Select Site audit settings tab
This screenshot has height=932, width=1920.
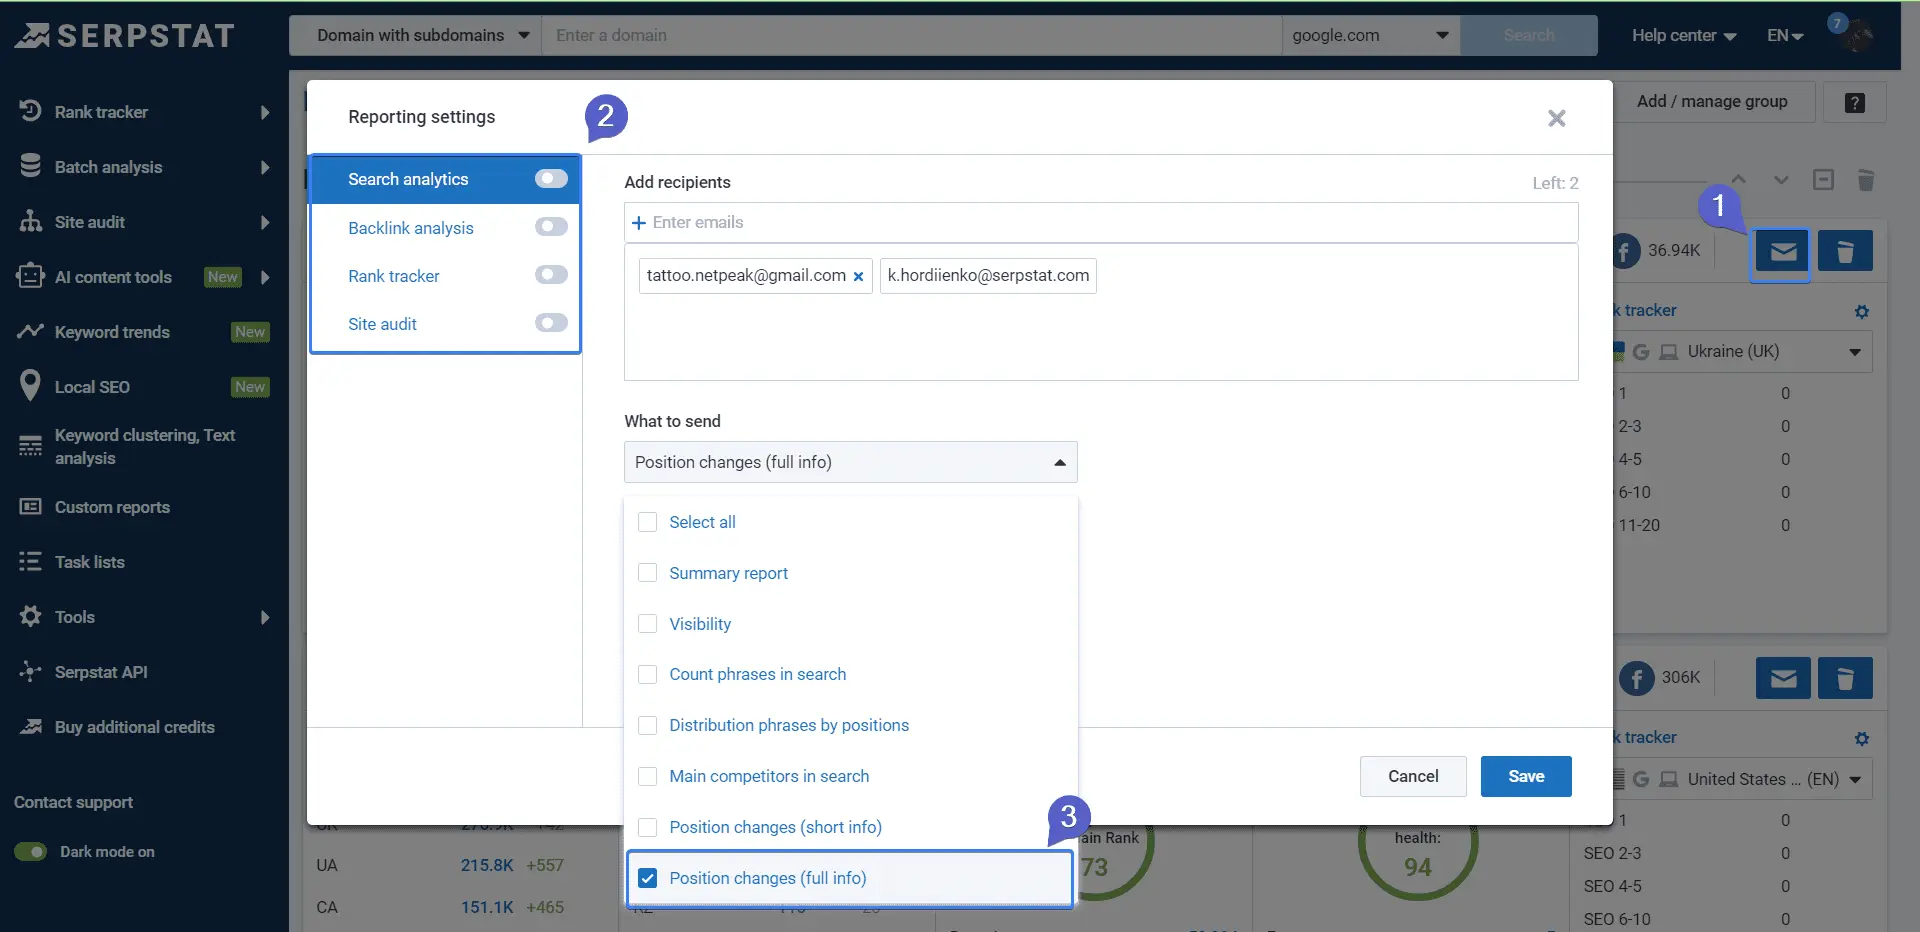446,324
